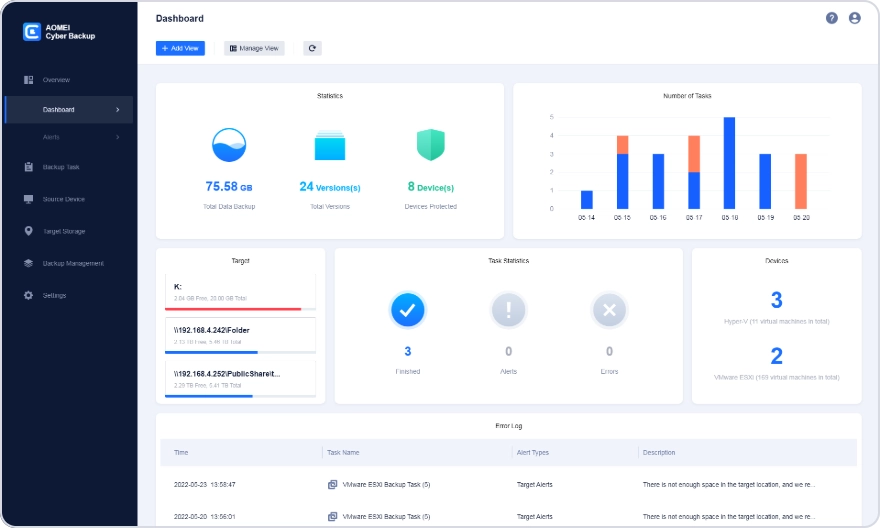Expand the Dashboard submenu chevron
This screenshot has height=528, width=880.
118,110
